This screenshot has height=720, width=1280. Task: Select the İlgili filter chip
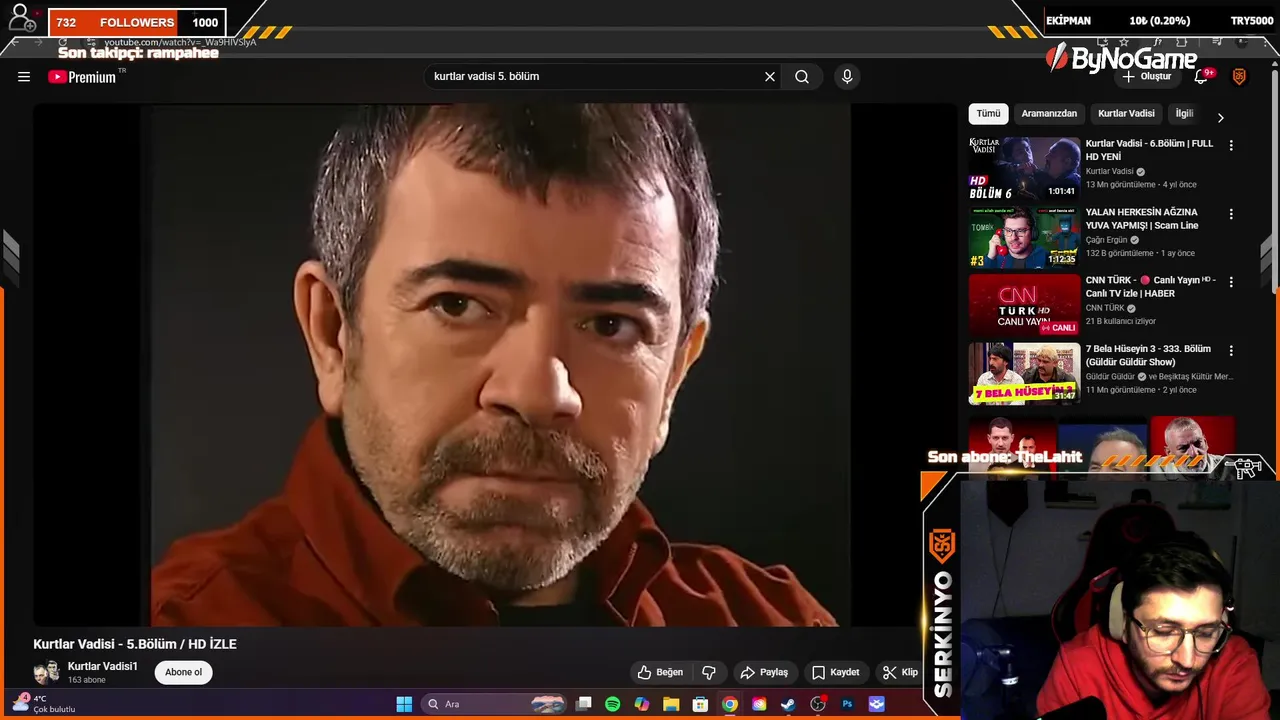click(1184, 114)
